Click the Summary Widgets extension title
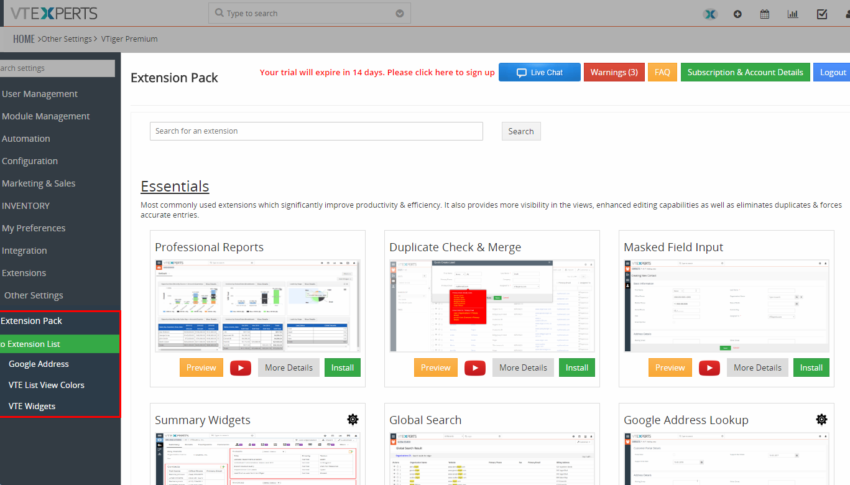This screenshot has height=485, width=850. pyautogui.click(x=203, y=420)
